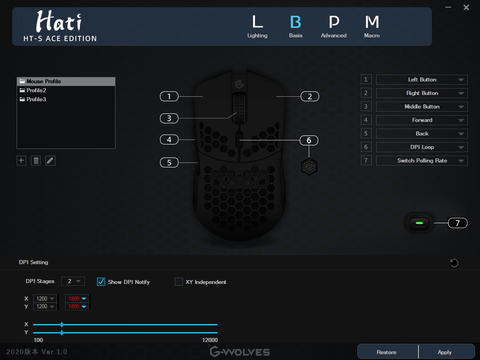The image size is (480, 360).
Task: Reset DPI settings with circular arrow icon
Action: (x=454, y=263)
